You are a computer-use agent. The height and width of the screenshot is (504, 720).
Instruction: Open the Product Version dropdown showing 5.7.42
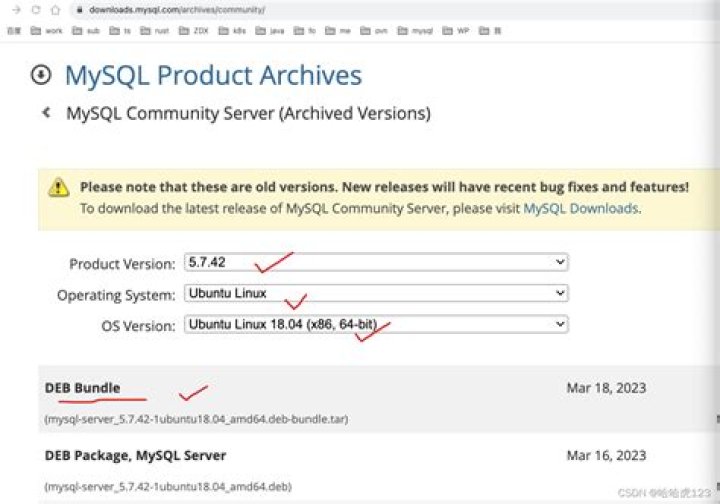[376, 262]
